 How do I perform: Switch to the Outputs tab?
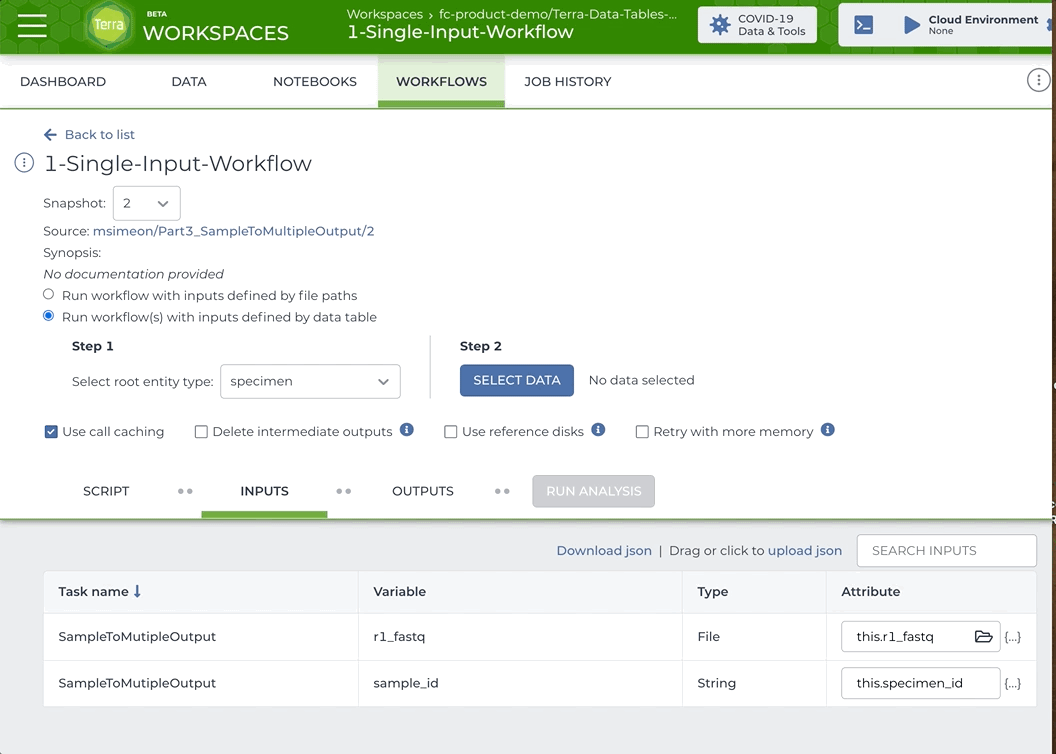tap(423, 491)
